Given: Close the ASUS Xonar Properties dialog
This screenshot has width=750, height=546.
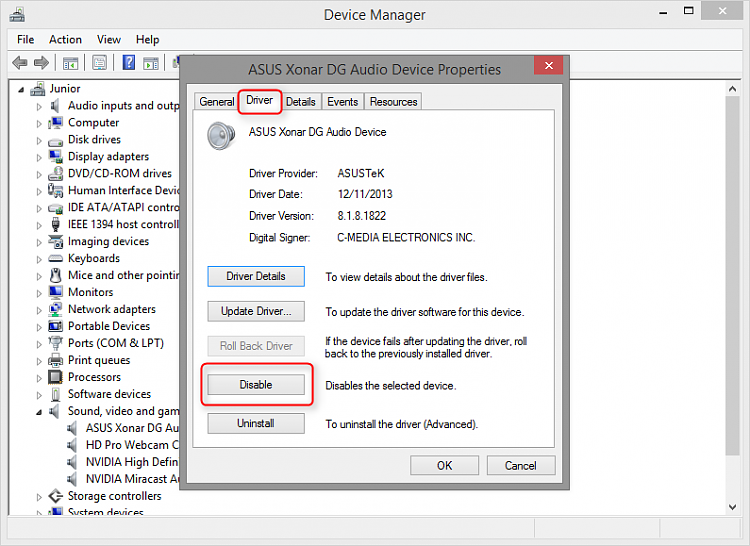Looking at the screenshot, I should click(549, 66).
